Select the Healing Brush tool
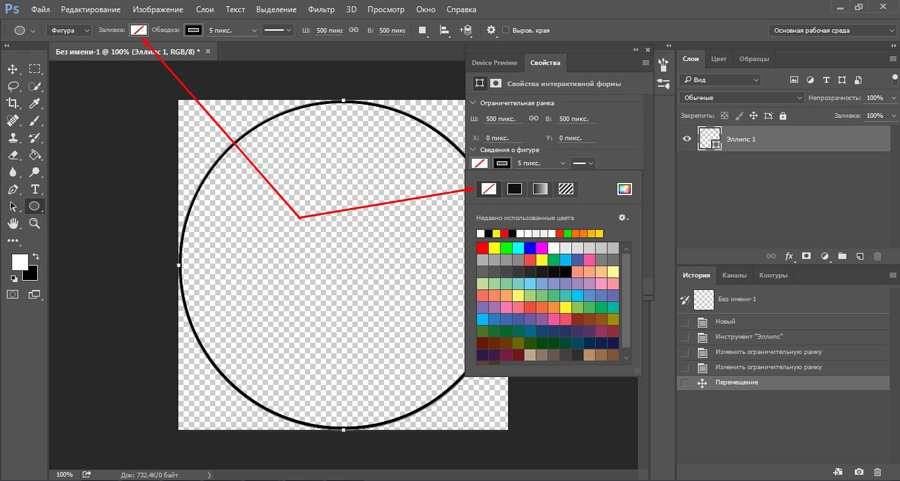This screenshot has width=900, height=481. coord(13,121)
